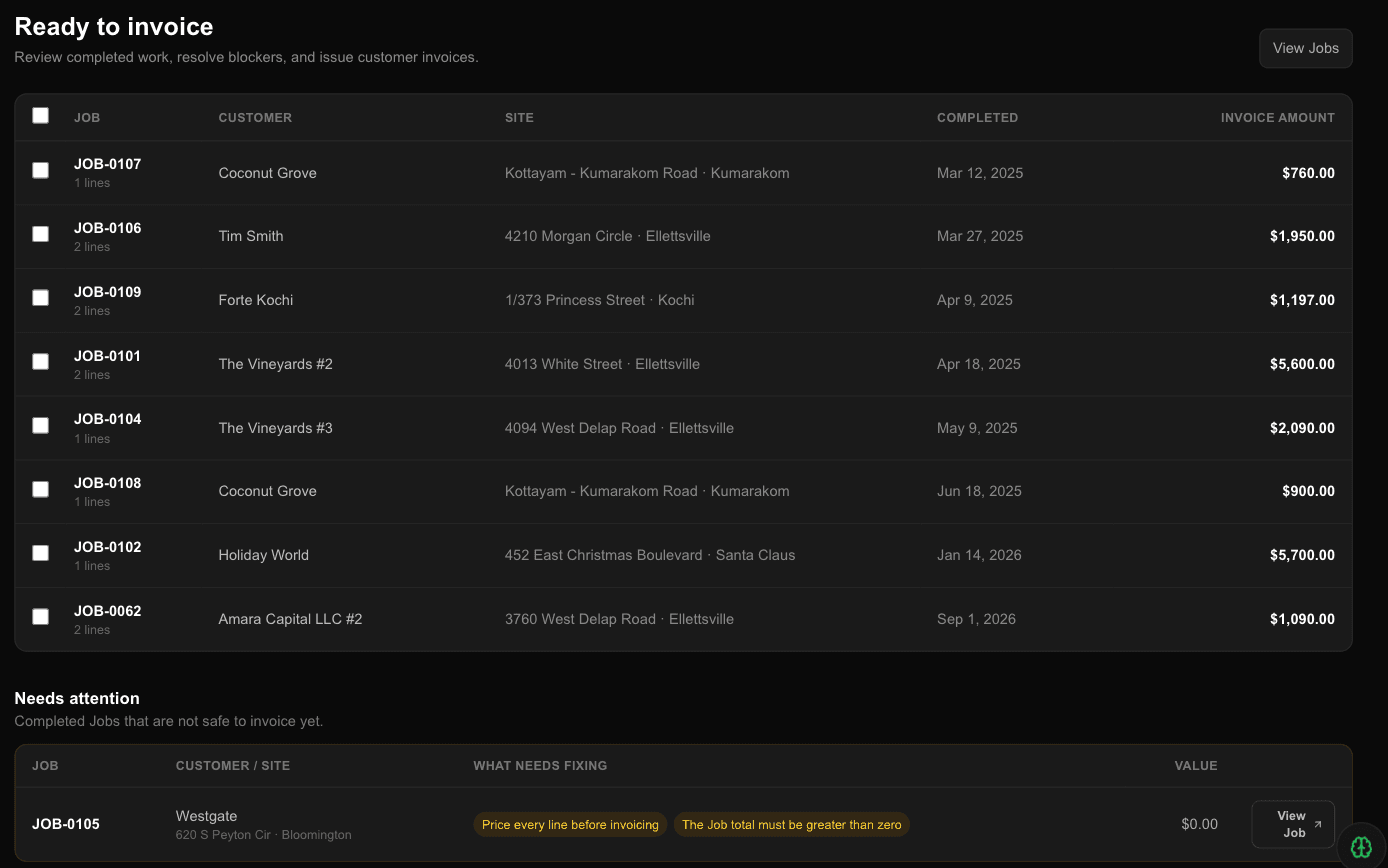Click the invoice amount $2,090.00
Screen dimensions: 1388x868
[x=1302, y=428]
